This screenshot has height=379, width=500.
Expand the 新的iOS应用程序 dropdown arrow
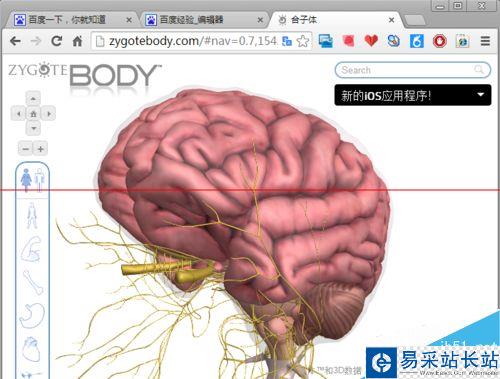point(480,95)
